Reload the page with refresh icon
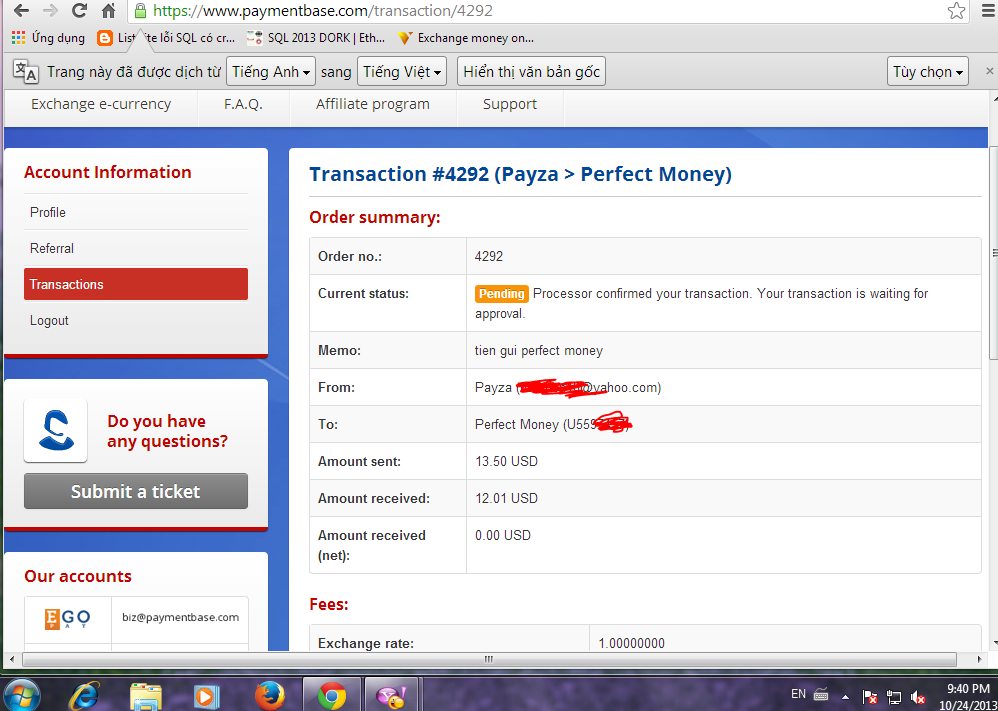 (80, 11)
